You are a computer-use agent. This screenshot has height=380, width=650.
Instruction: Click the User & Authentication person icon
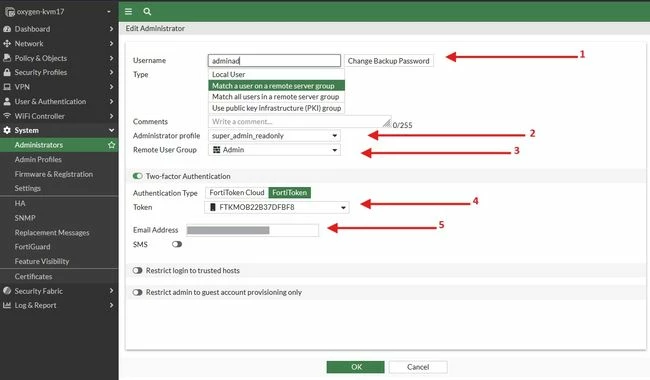click(7, 102)
